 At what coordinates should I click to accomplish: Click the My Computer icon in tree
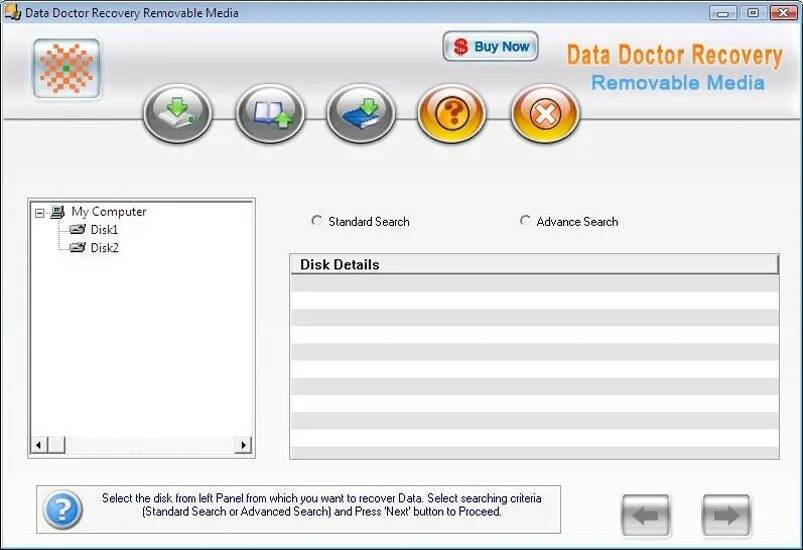pyautogui.click(x=57, y=211)
